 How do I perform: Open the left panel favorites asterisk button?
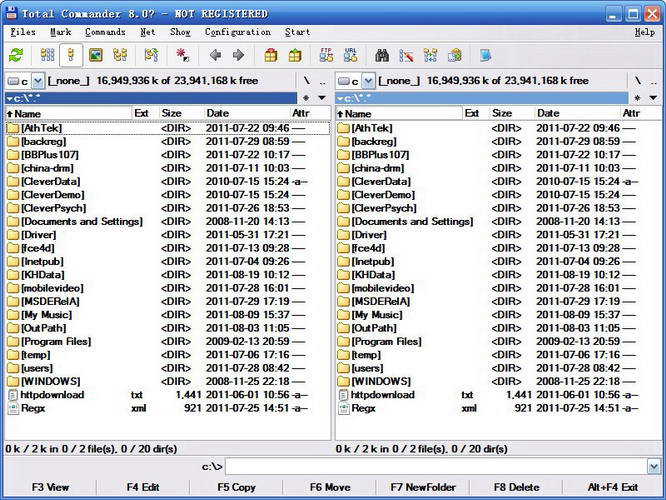click(306, 98)
